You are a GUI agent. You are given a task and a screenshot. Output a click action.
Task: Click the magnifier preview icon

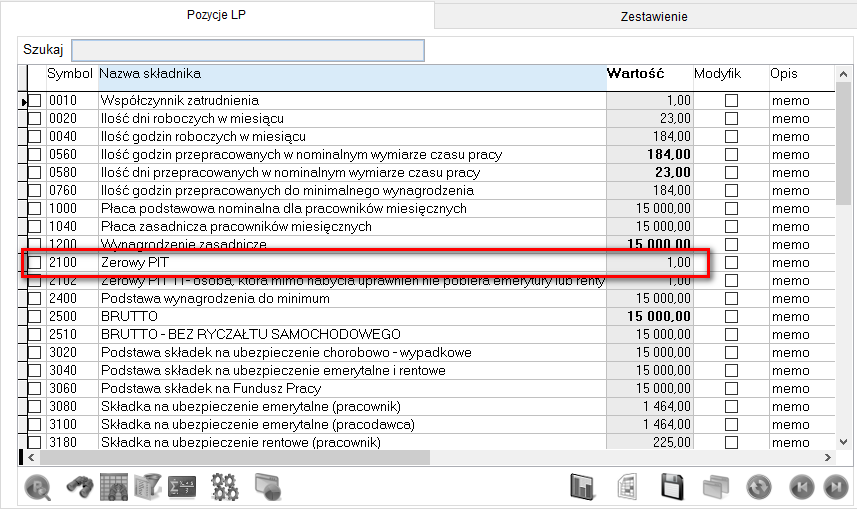(x=37, y=487)
